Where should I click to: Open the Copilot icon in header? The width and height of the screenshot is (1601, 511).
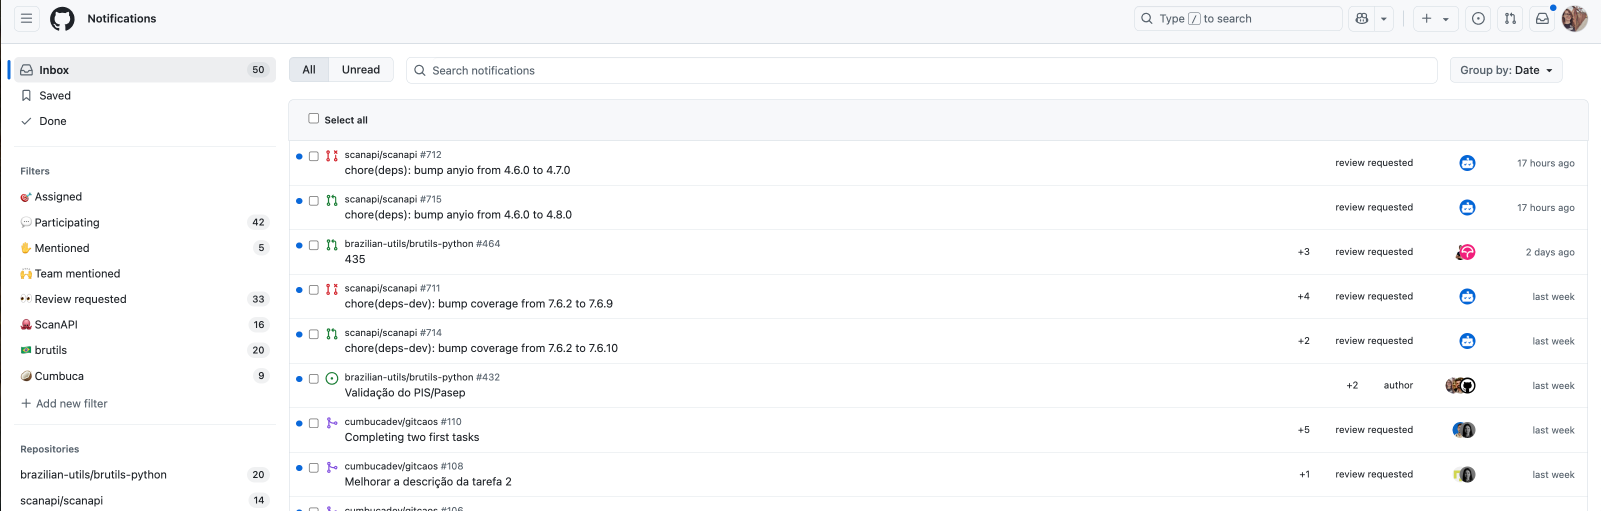pos(1361,18)
